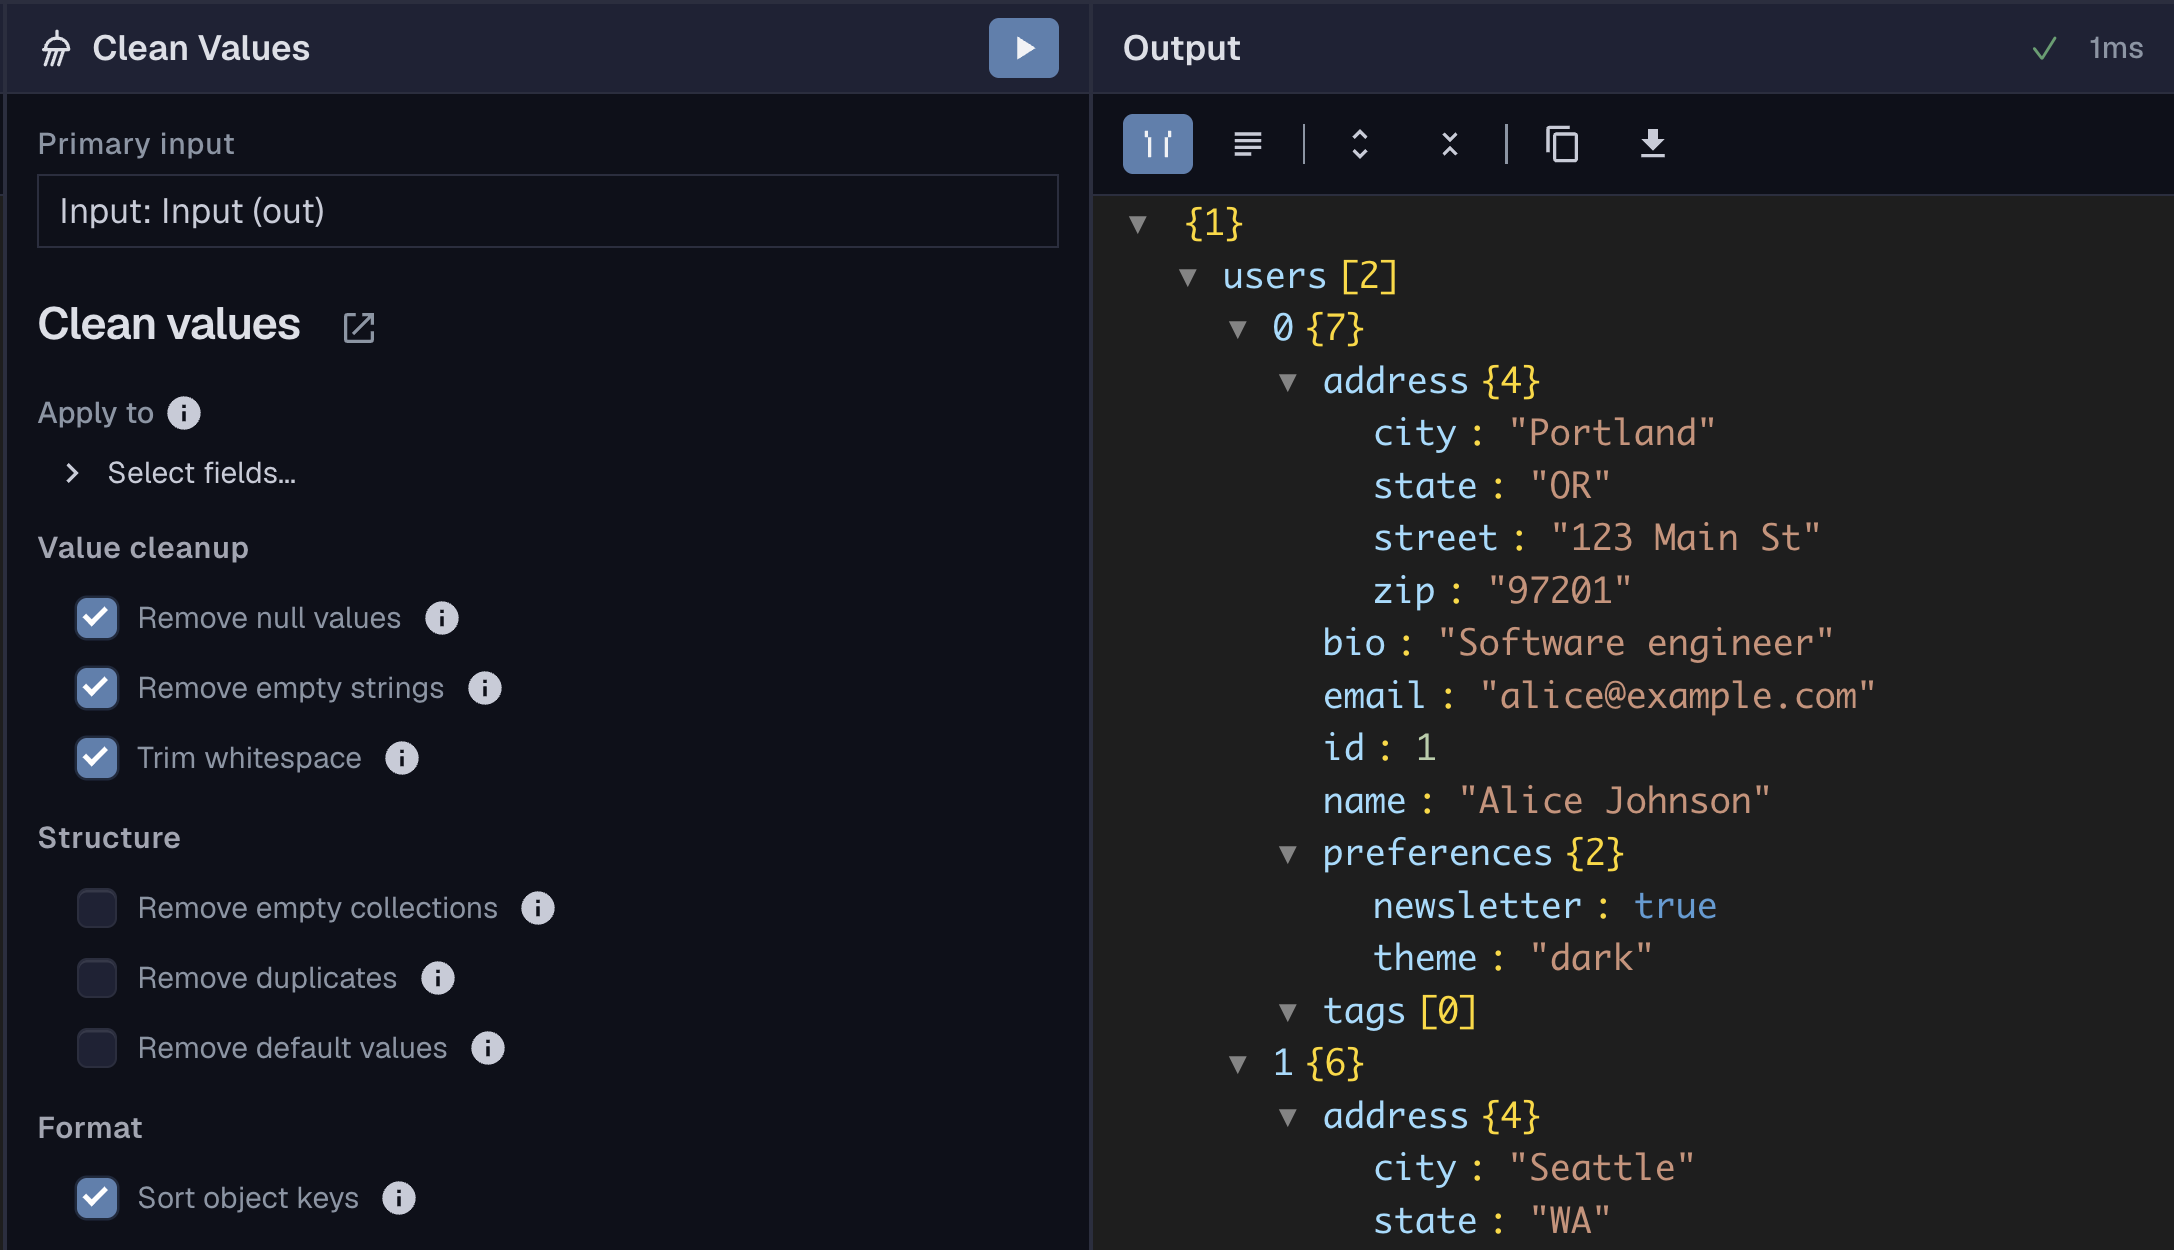Collapse the users array node
The height and width of the screenshot is (1250, 2174).
click(1188, 277)
